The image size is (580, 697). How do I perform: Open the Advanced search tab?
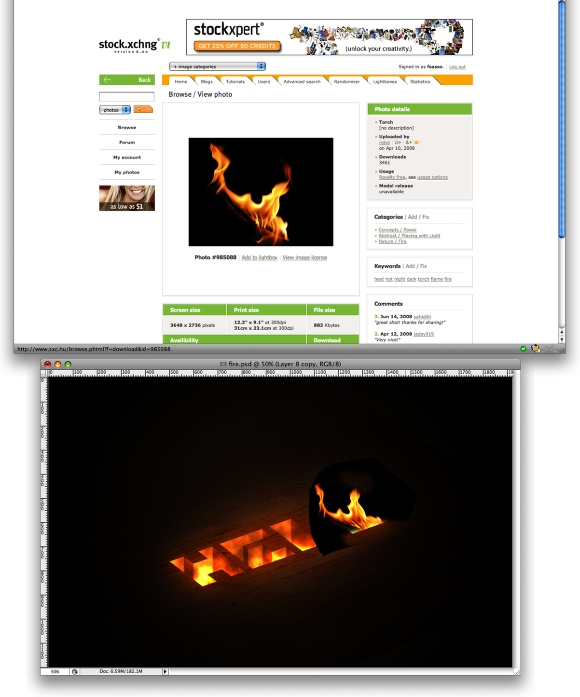point(302,81)
